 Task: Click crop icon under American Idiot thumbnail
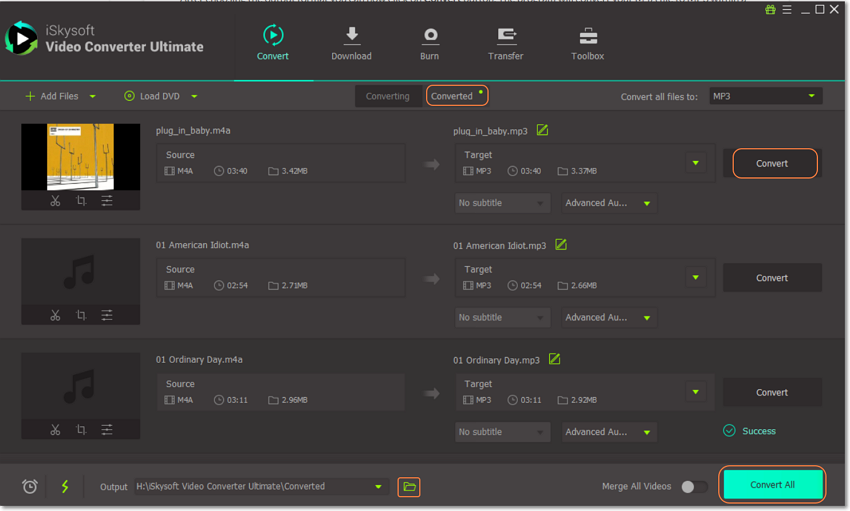(x=81, y=315)
